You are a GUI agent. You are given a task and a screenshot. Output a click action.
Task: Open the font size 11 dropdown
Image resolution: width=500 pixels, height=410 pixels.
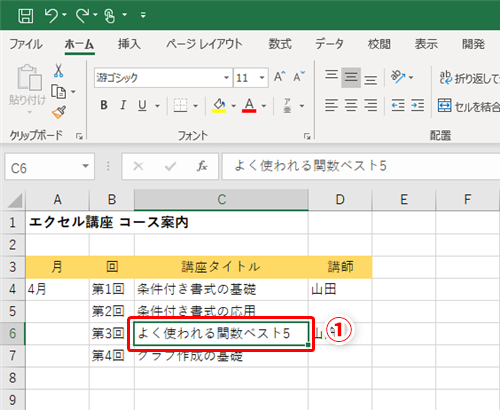(262, 78)
